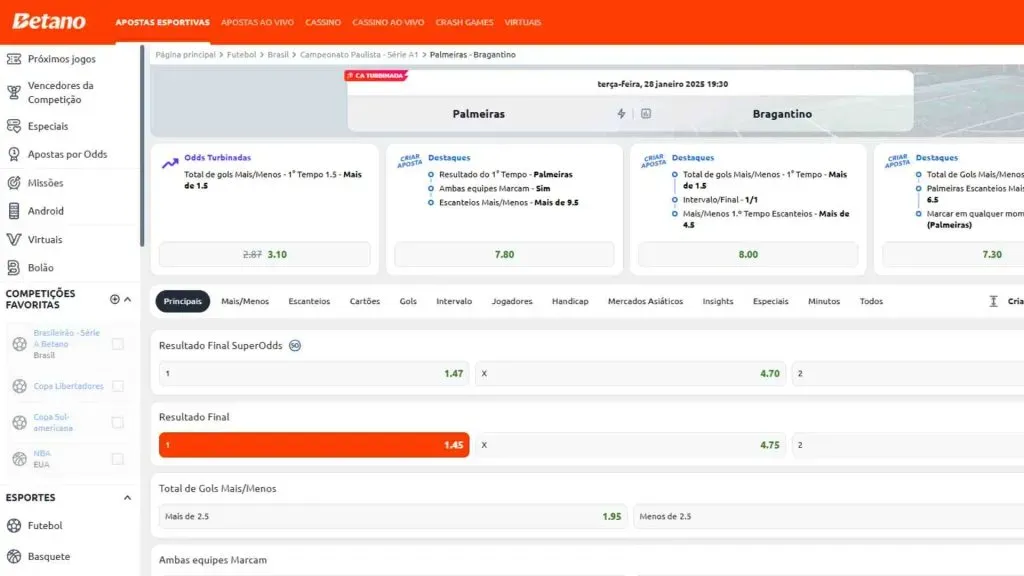
Task: Click the lightning bolt icon beside Palmeiras
Action: (x=621, y=114)
